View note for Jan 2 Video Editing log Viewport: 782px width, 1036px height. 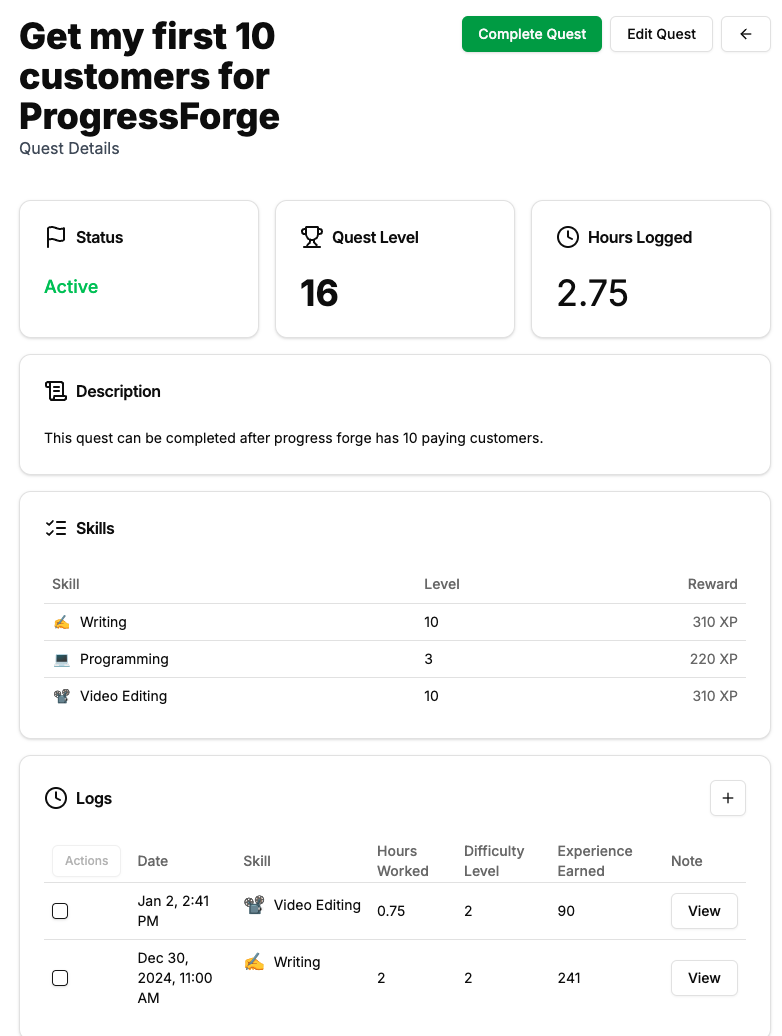click(x=704, y=911)
